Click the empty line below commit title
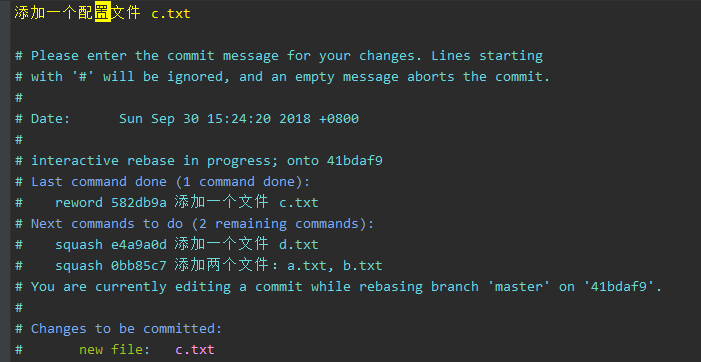Image resolution: width=701 pixels, height=362 pixels. 355,35
